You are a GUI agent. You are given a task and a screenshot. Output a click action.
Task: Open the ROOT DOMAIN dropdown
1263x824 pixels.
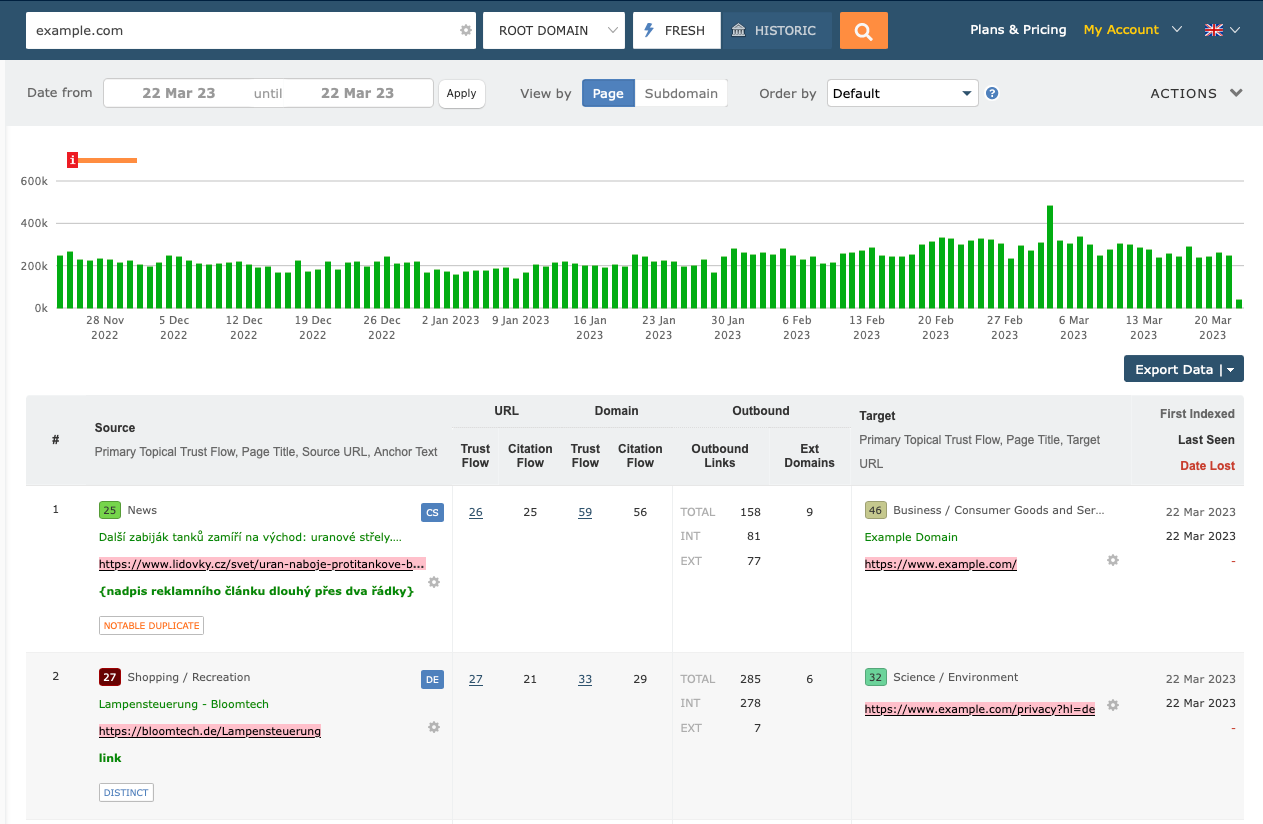553,30
